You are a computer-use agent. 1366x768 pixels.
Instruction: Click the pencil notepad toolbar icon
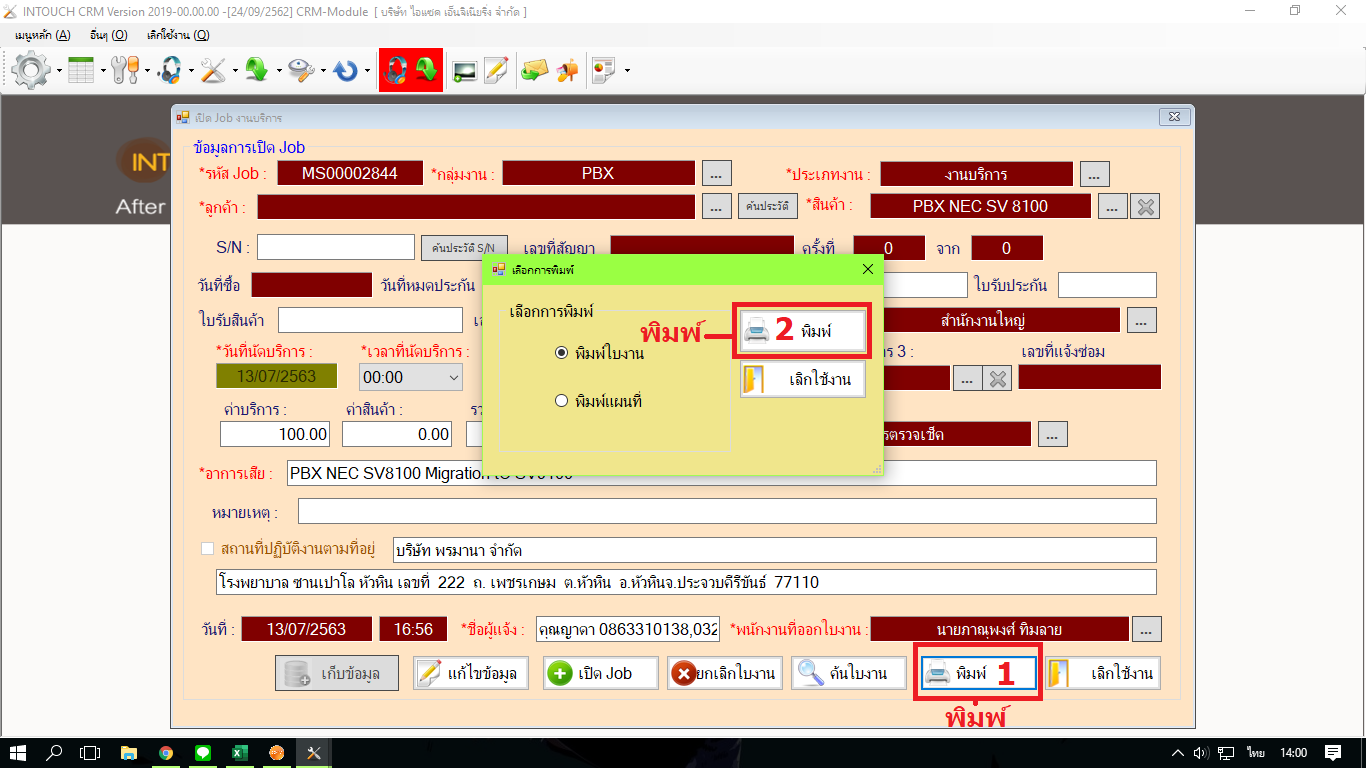[x=496, y=70]
